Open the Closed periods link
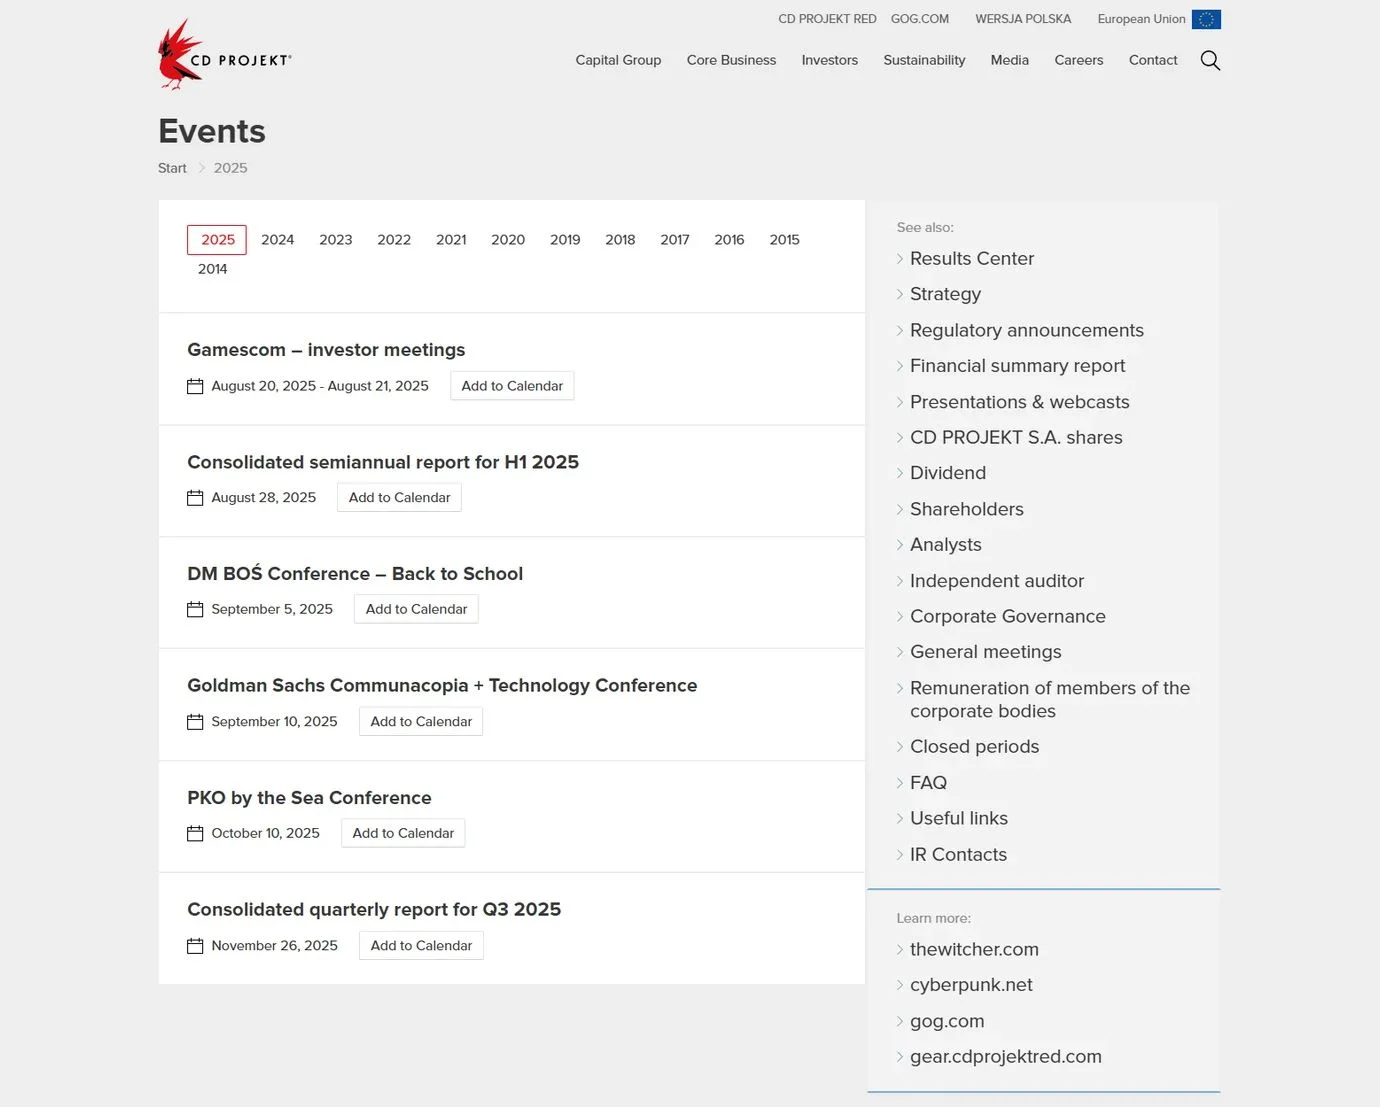The height and width of the screenshot is (1107, 1380). (975, 747)
